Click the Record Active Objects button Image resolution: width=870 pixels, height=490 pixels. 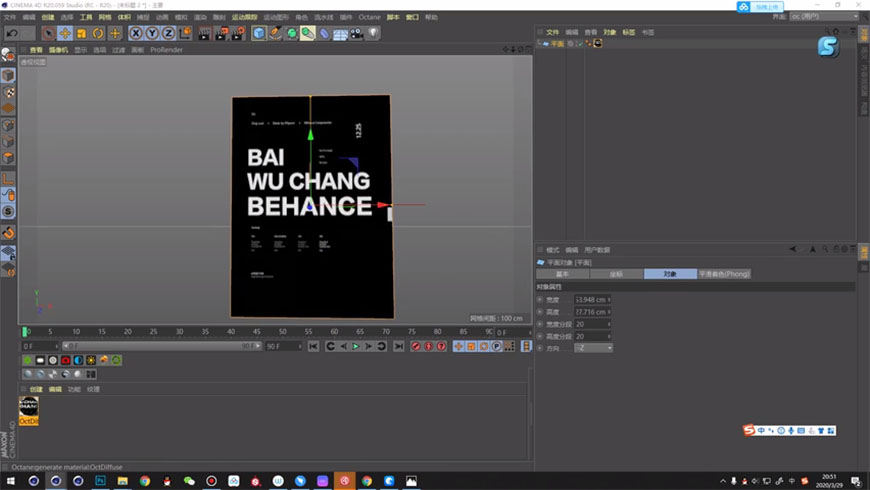[416, 346]
